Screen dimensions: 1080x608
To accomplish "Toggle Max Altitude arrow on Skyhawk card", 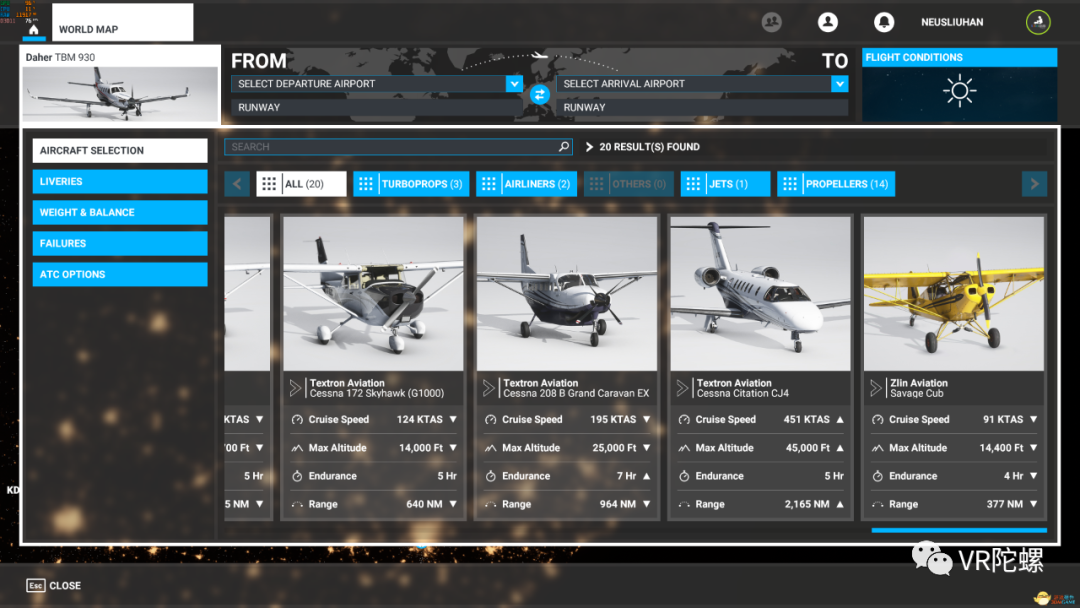I will click(x=453, y=448).
